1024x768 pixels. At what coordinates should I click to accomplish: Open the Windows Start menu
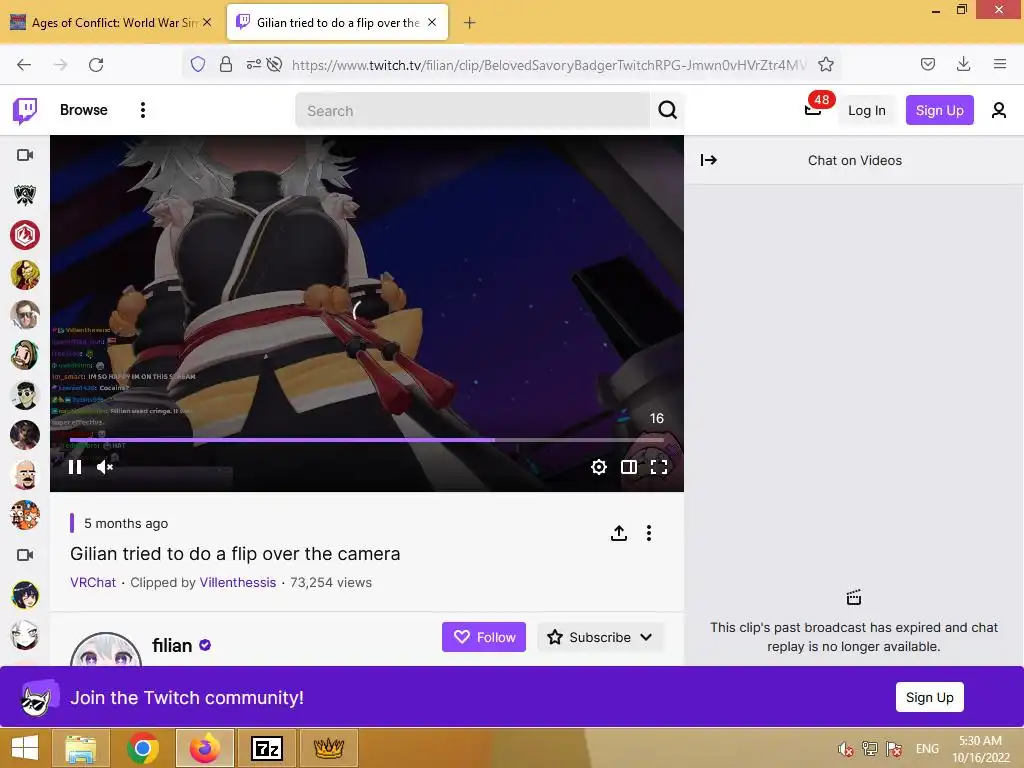click(25, 748)
